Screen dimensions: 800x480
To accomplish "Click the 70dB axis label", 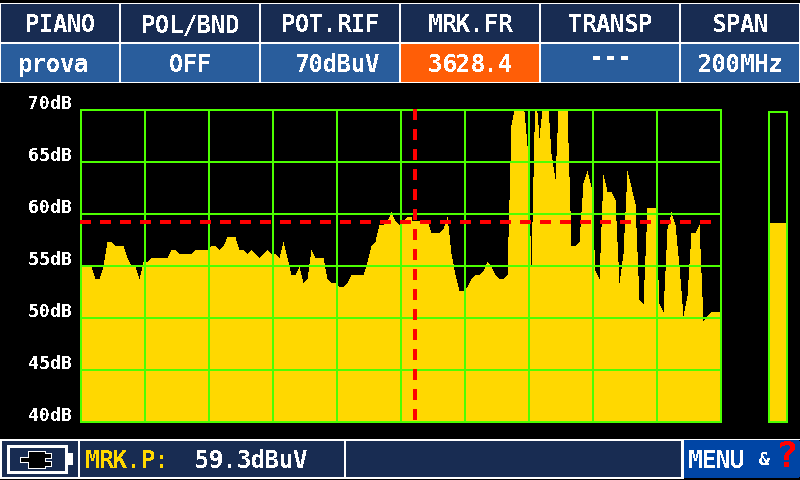I will pyautogui.click(x=49, y=103).
